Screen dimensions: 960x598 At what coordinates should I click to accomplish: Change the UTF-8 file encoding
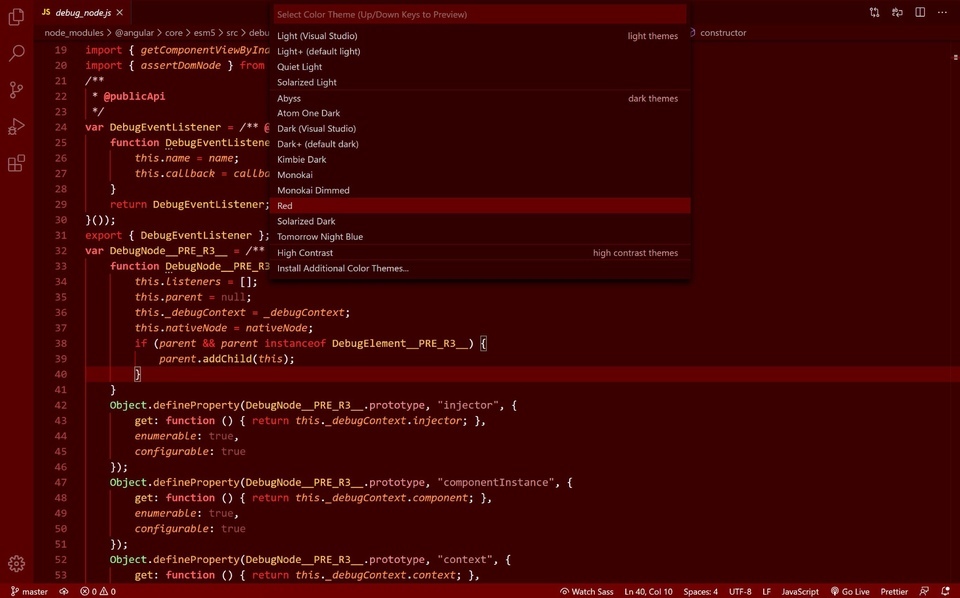740,591
